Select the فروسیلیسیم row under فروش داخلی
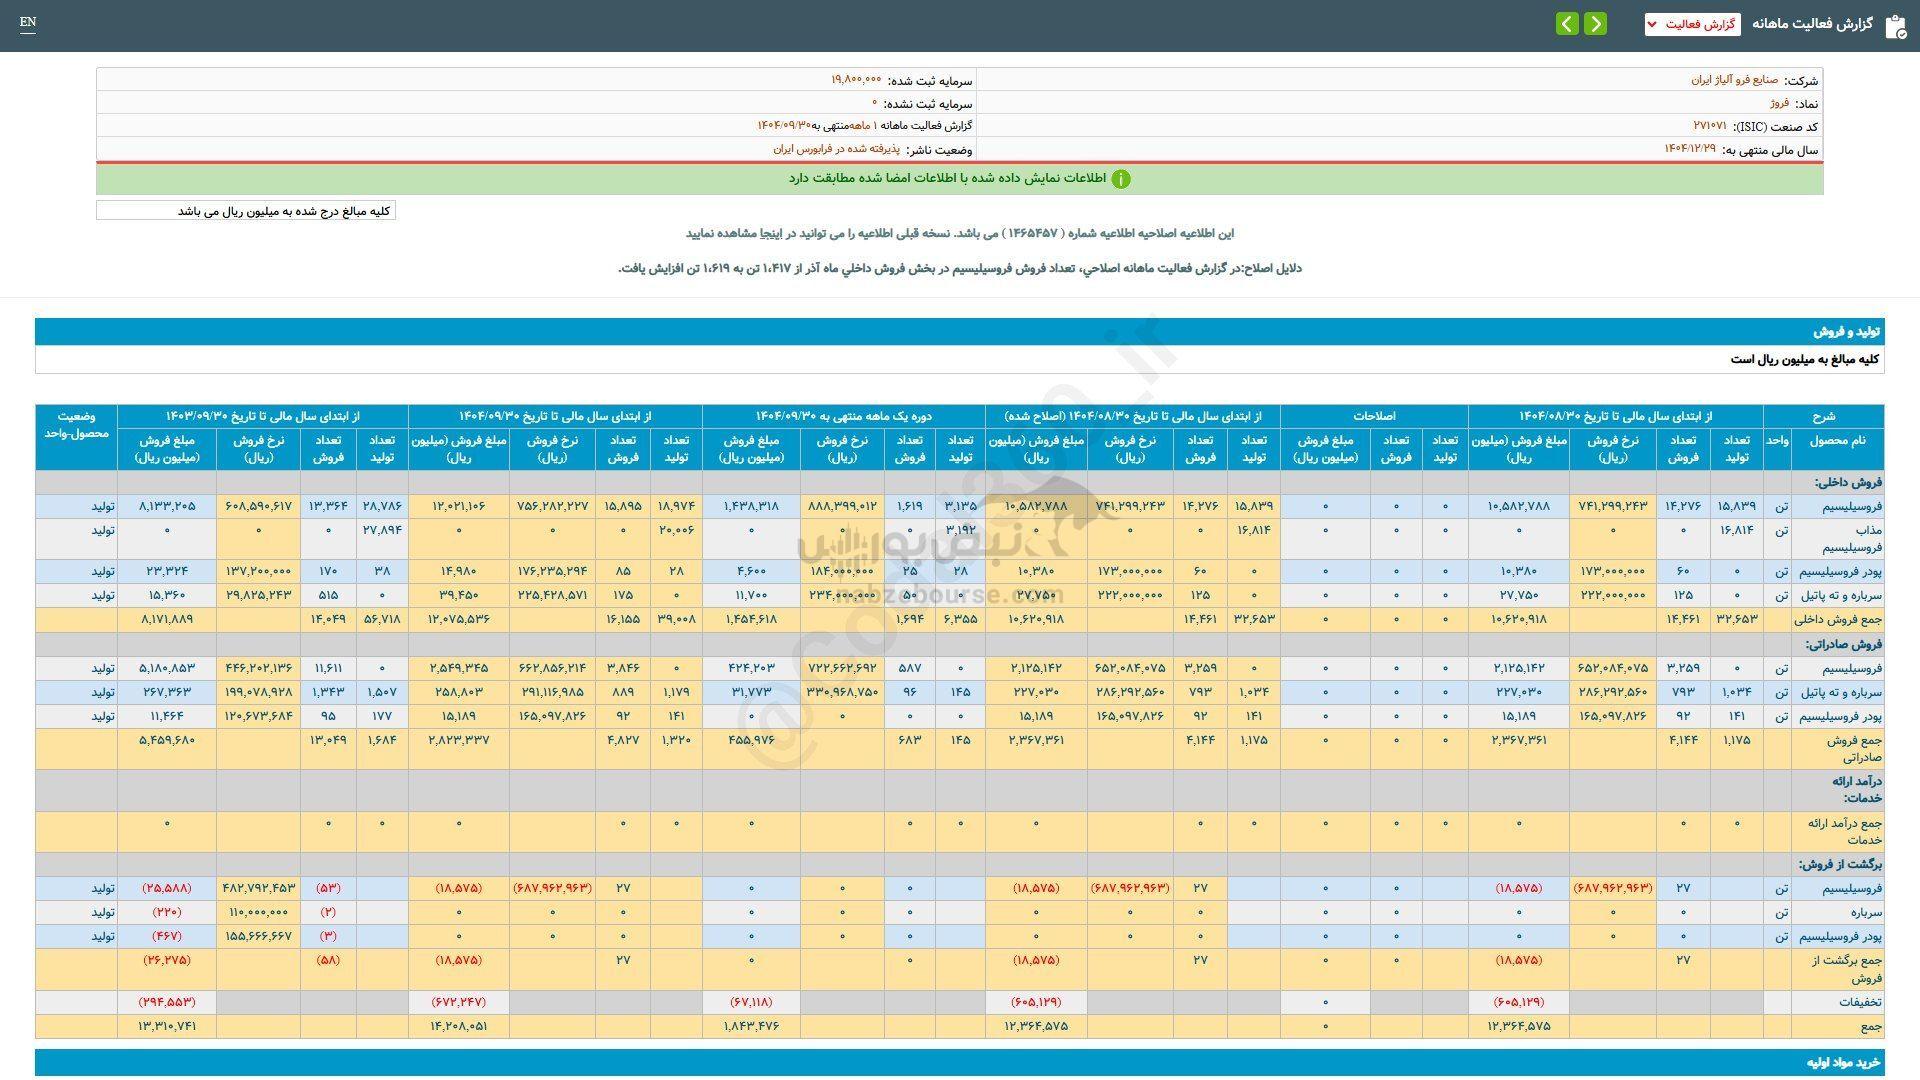This screenshot has width=1920, height=1080. (x=1855, y=507)
